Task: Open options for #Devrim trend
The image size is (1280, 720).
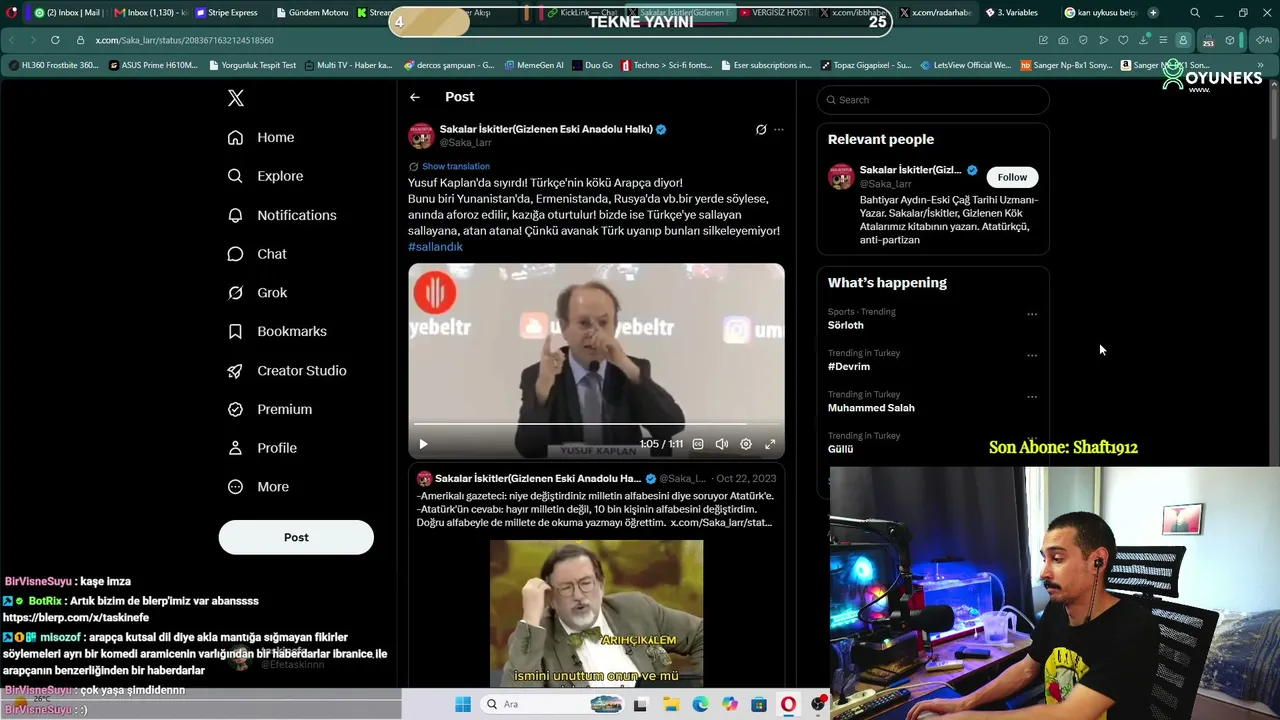Action: click(x=1032, y=355)
